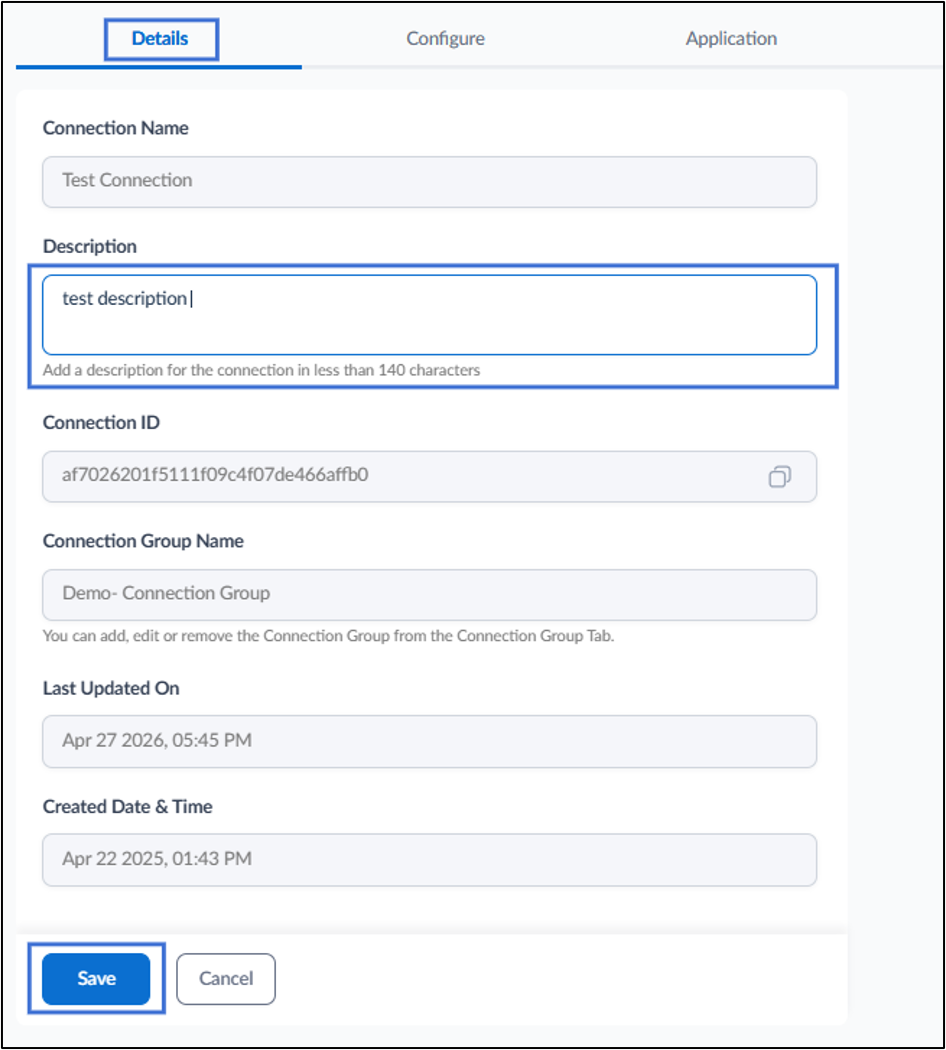Select the Connection Name field
Screen dimensions: 946x1050
coord(429,181)
